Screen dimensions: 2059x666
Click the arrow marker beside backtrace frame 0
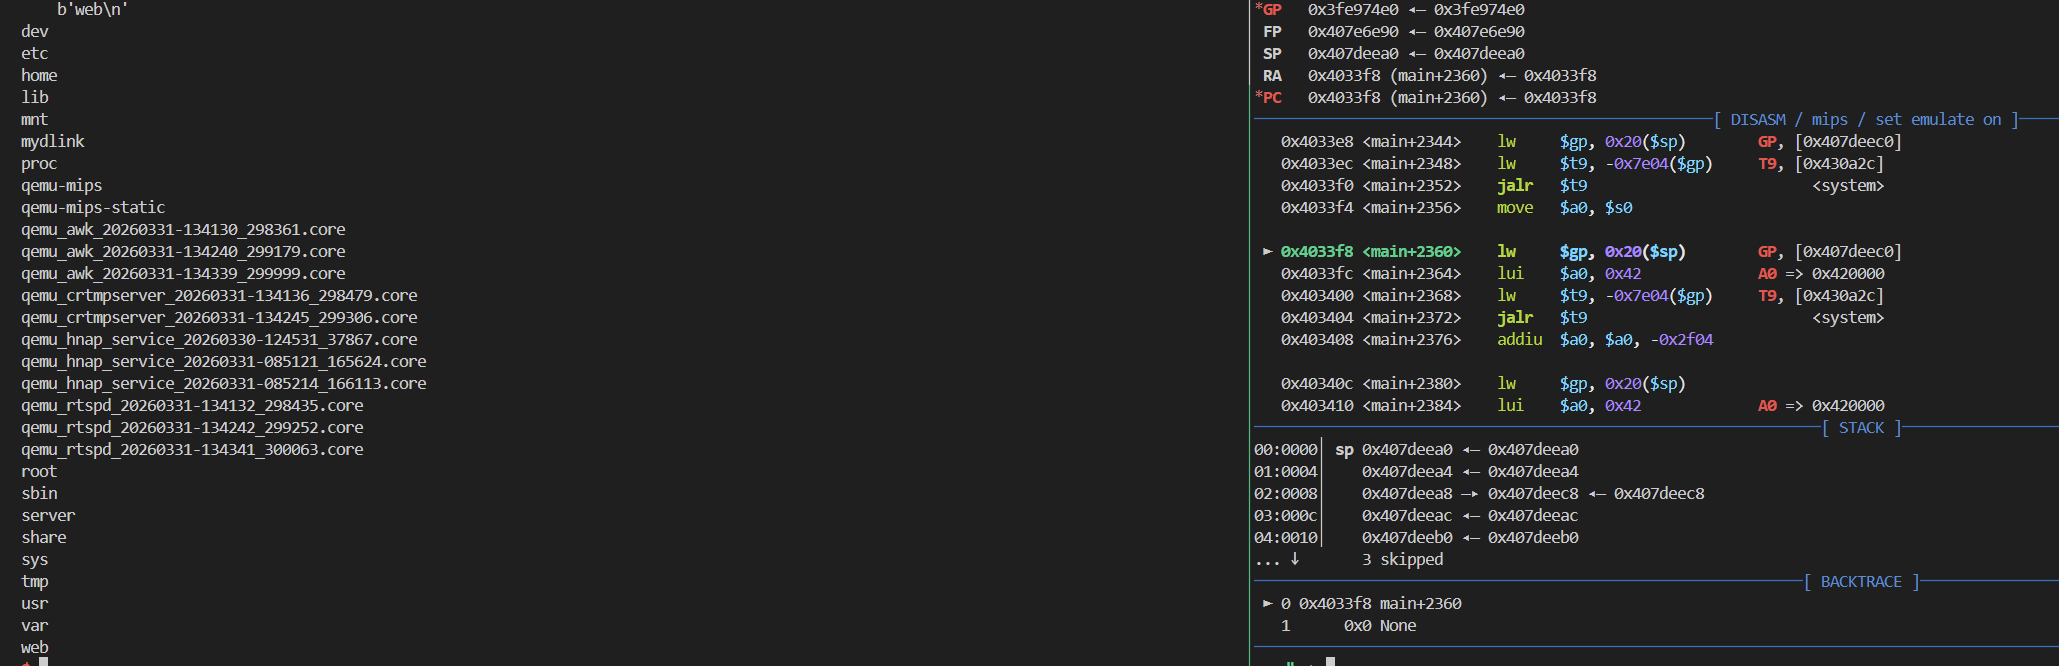[x=1267, y=604]
